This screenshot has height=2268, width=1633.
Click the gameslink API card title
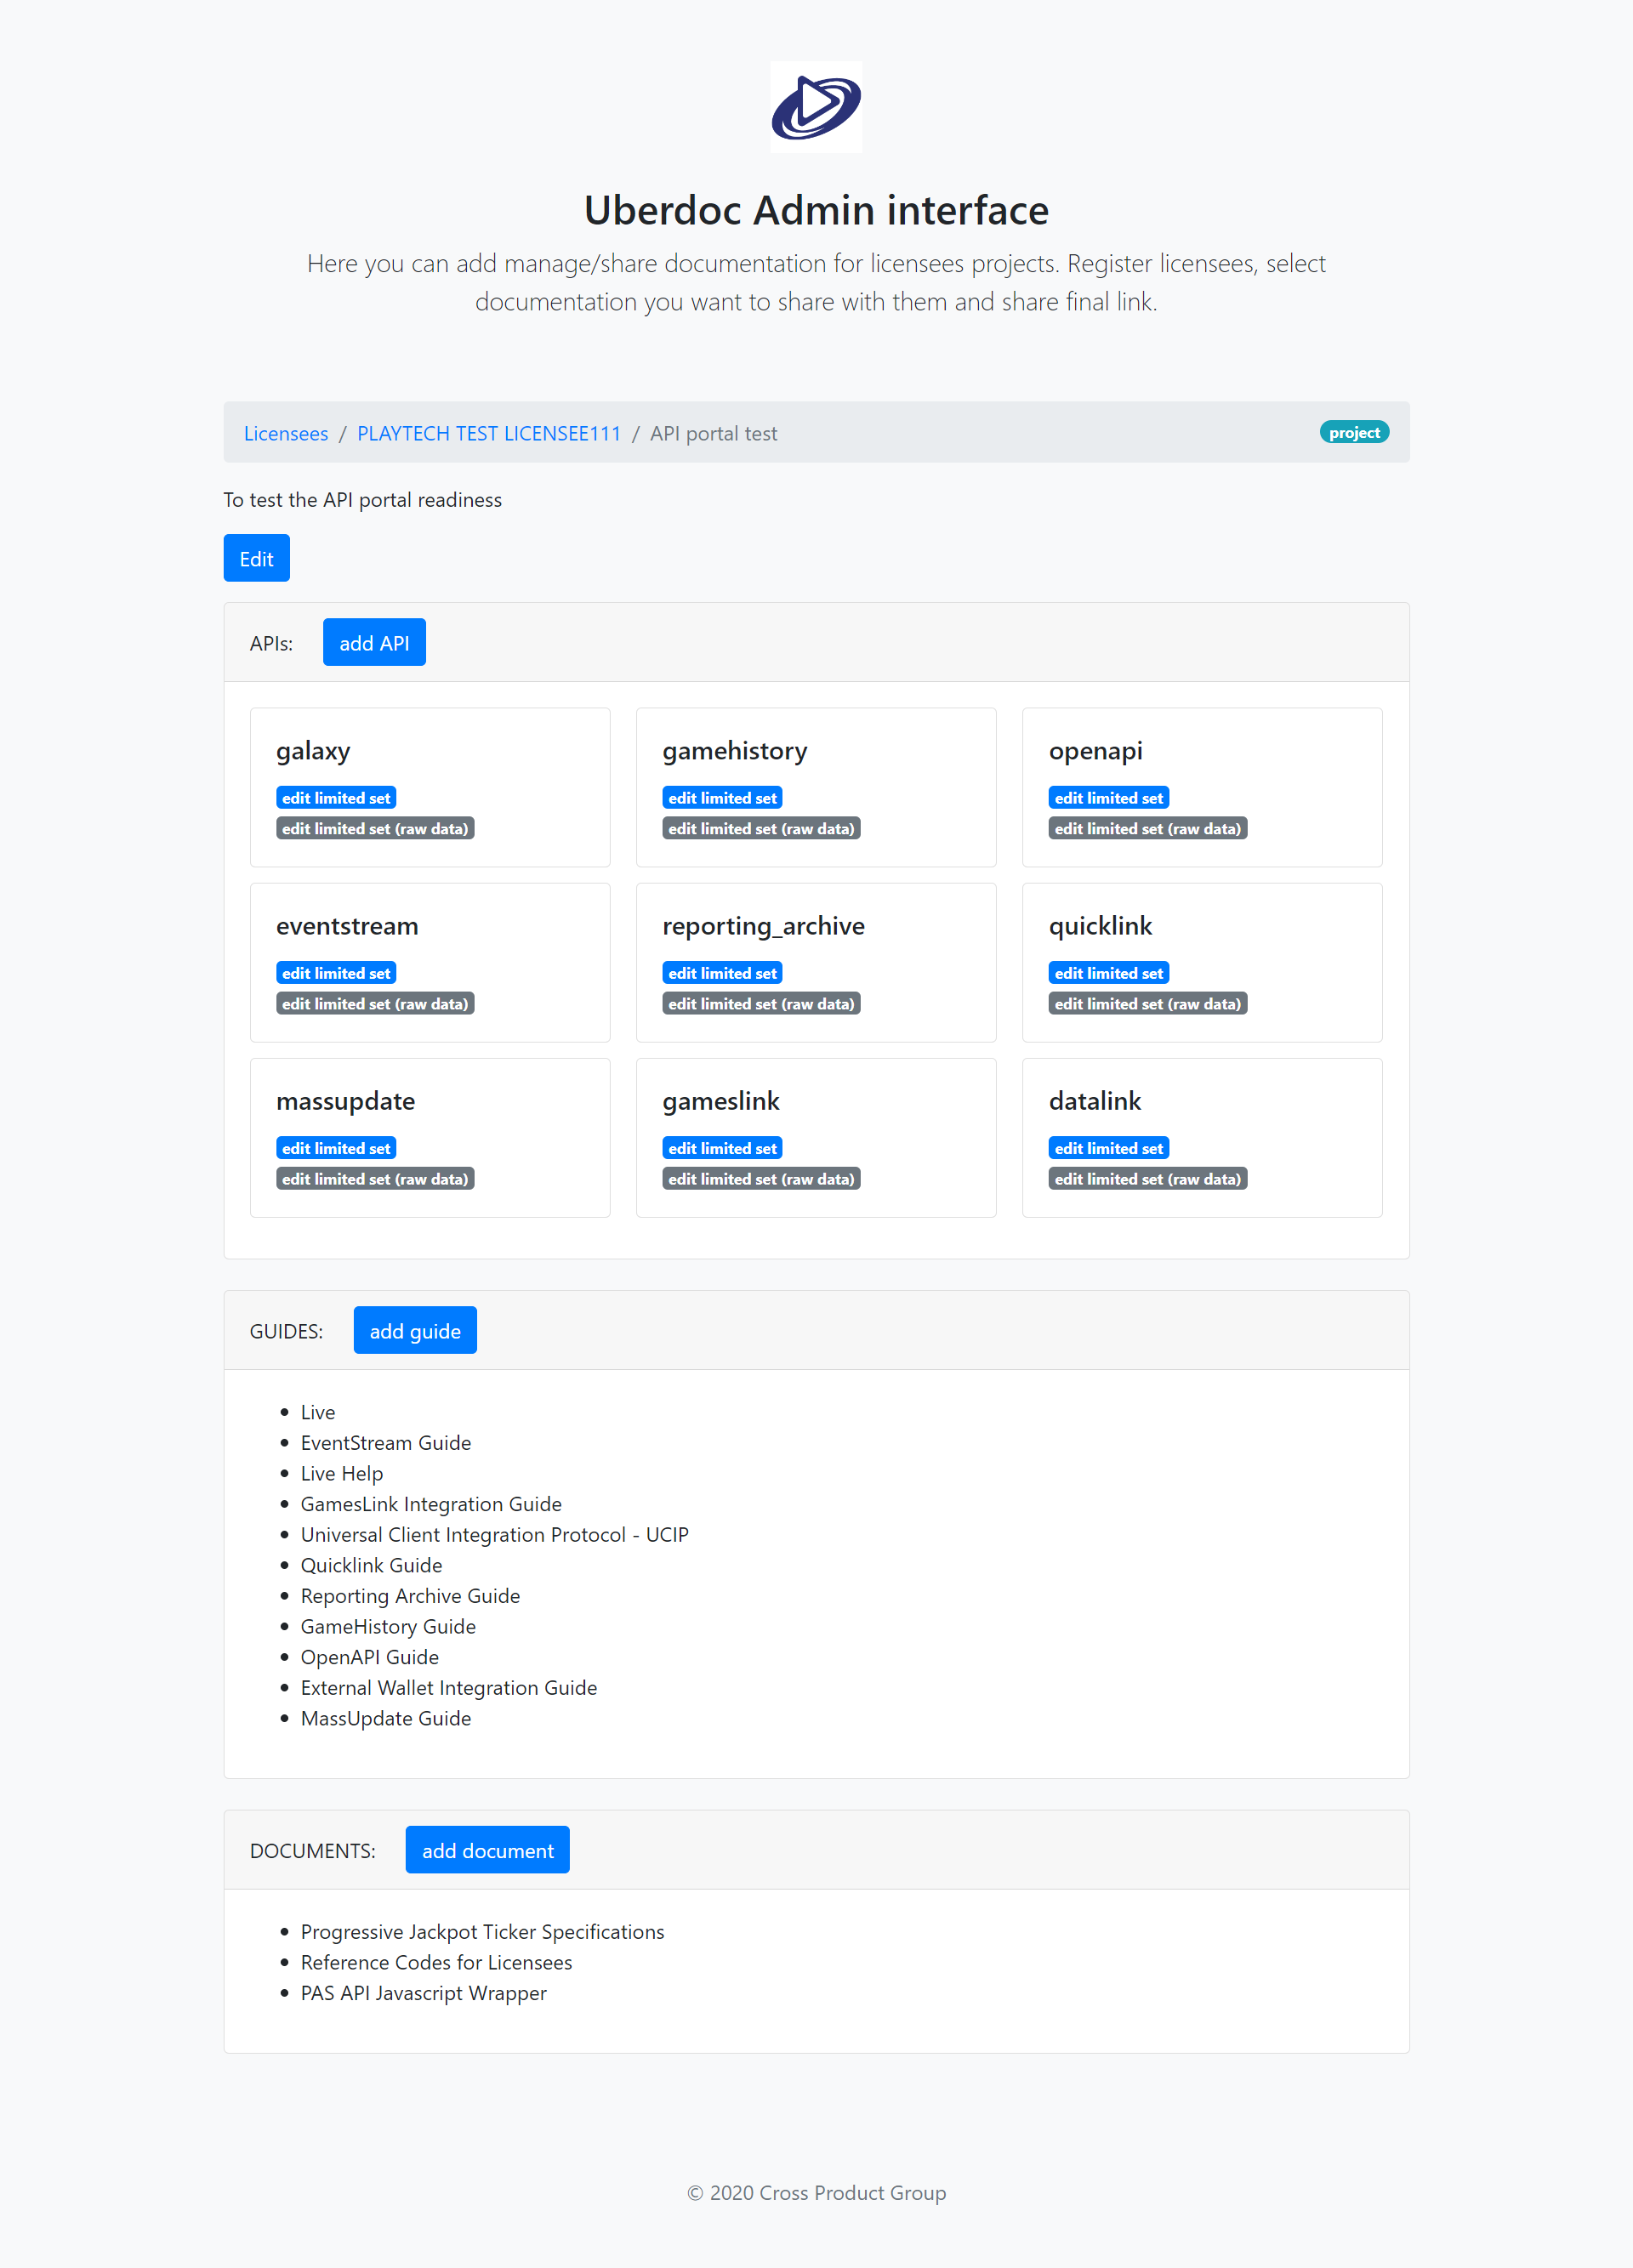721,1101
